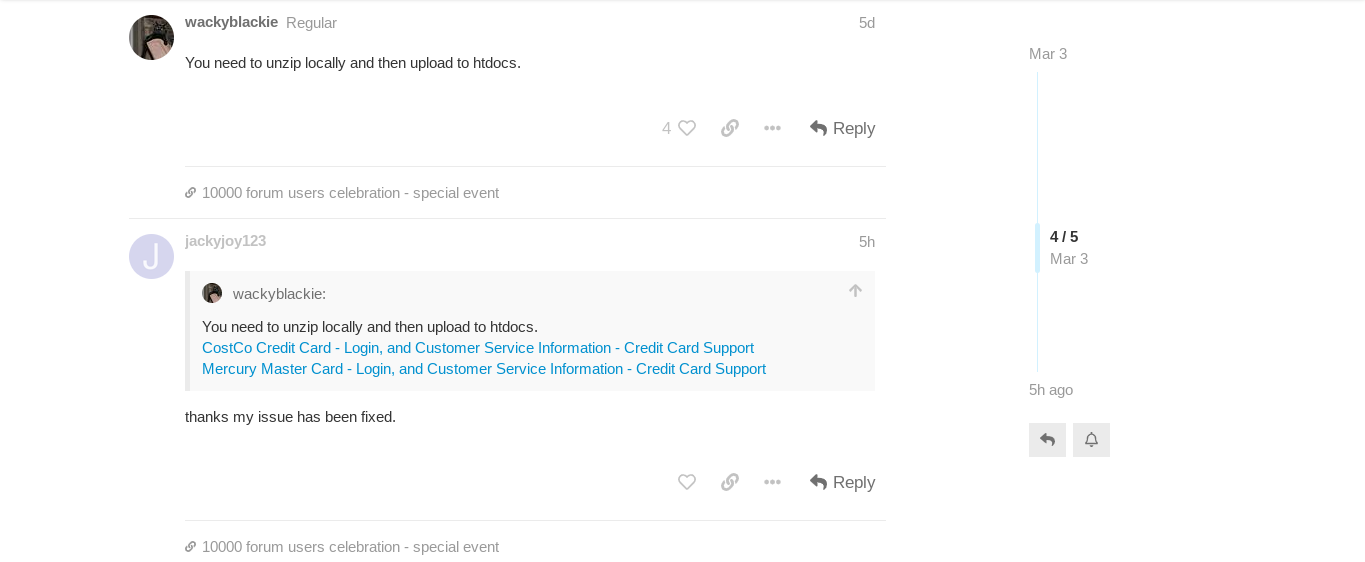
Task: Click the timeline scroller position handle
Action: tap(1064, 247)
